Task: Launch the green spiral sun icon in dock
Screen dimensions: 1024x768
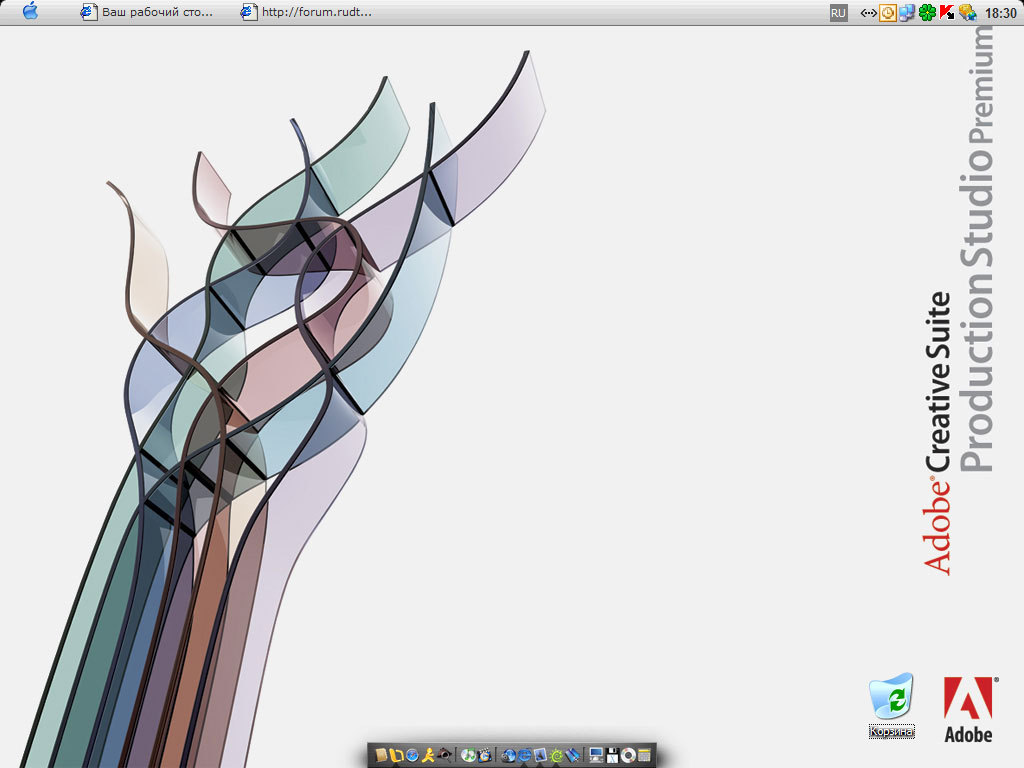Action: 556,756
